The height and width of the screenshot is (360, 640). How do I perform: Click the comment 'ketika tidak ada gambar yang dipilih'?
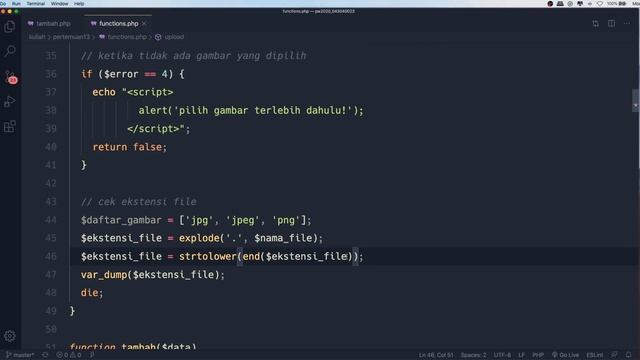(x=193, y=56)
